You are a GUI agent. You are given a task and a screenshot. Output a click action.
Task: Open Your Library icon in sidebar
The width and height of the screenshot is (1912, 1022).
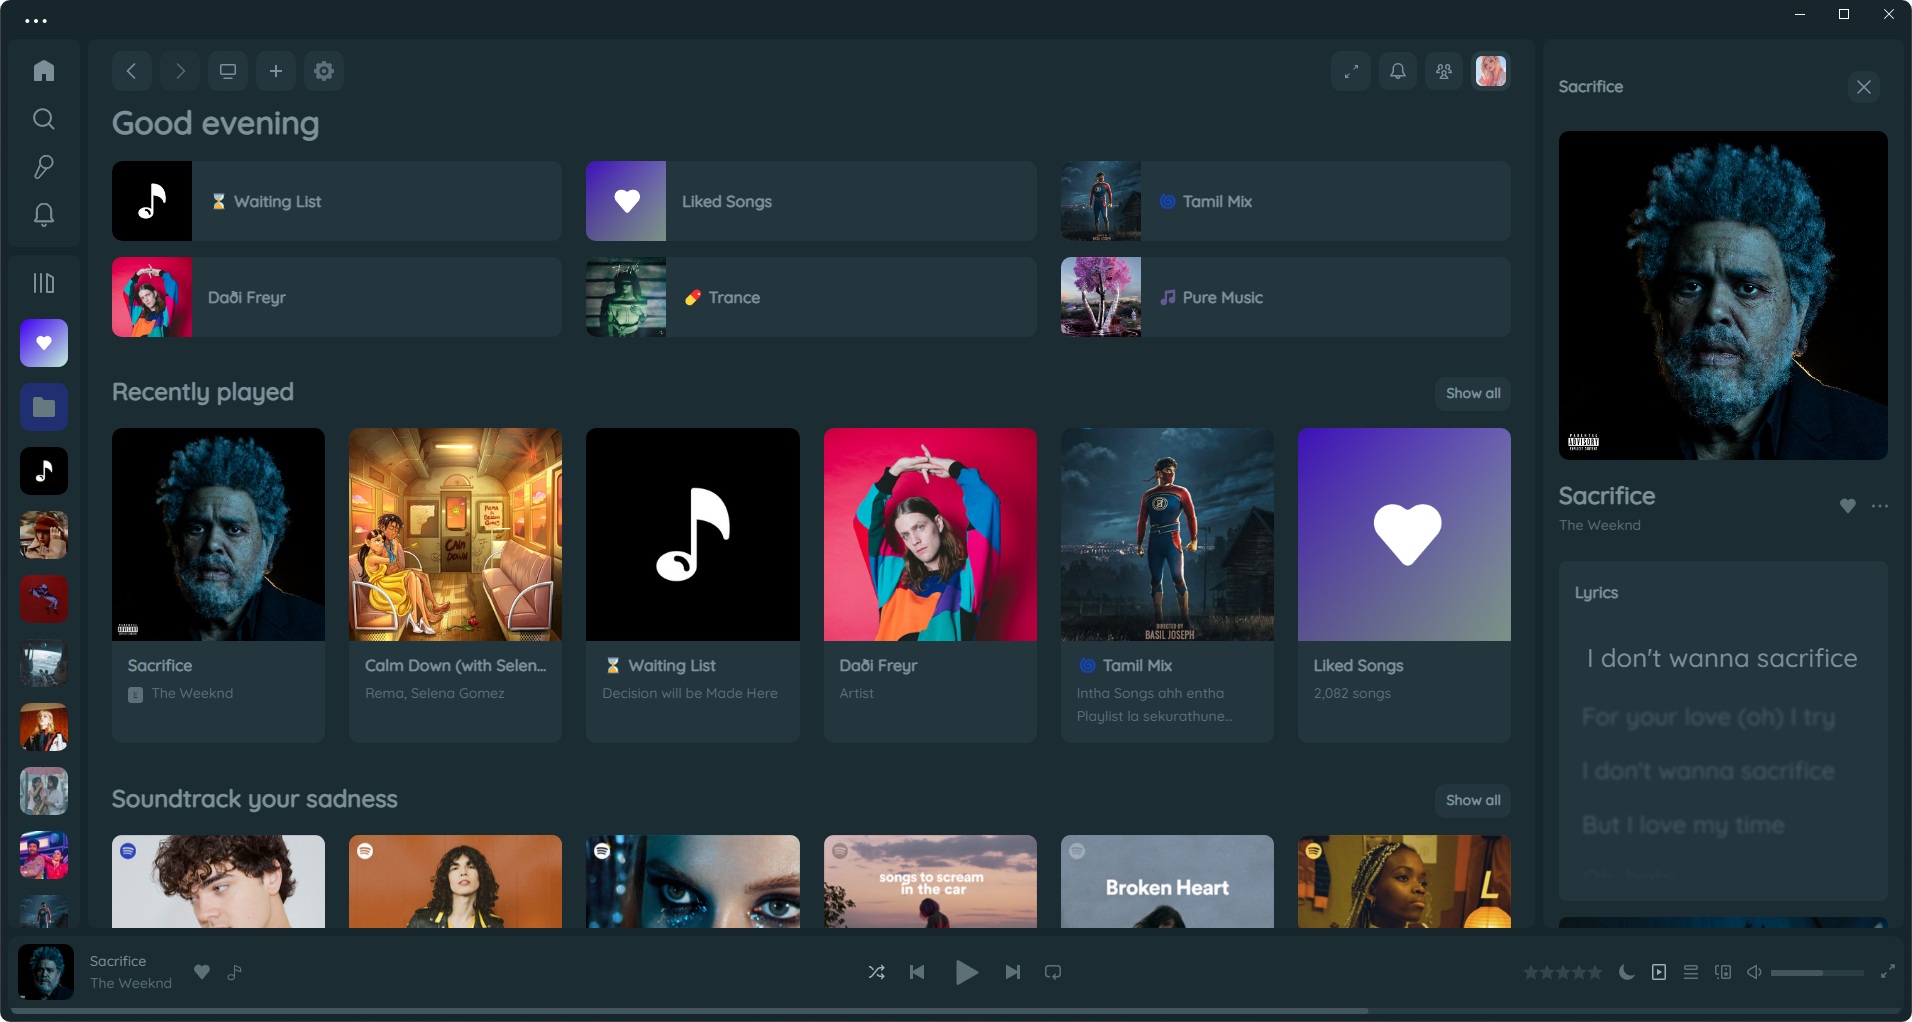tap(44, 283)
